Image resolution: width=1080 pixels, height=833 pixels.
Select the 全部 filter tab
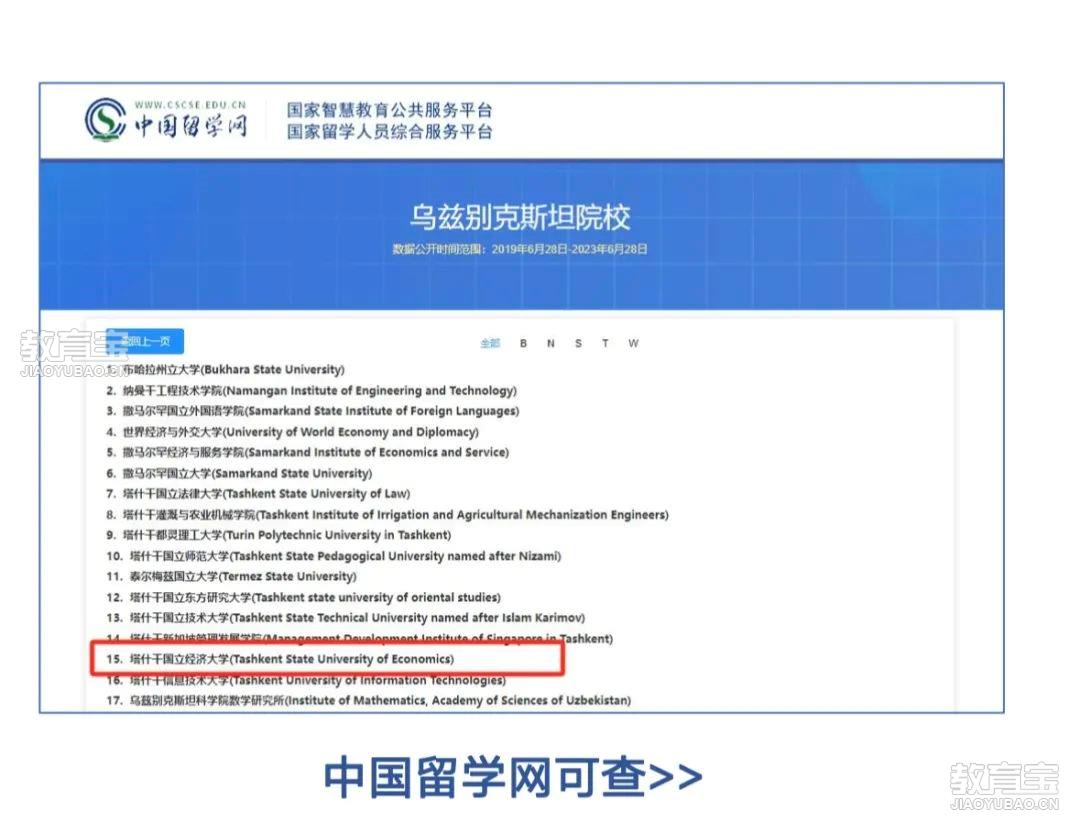coord(490,343)
